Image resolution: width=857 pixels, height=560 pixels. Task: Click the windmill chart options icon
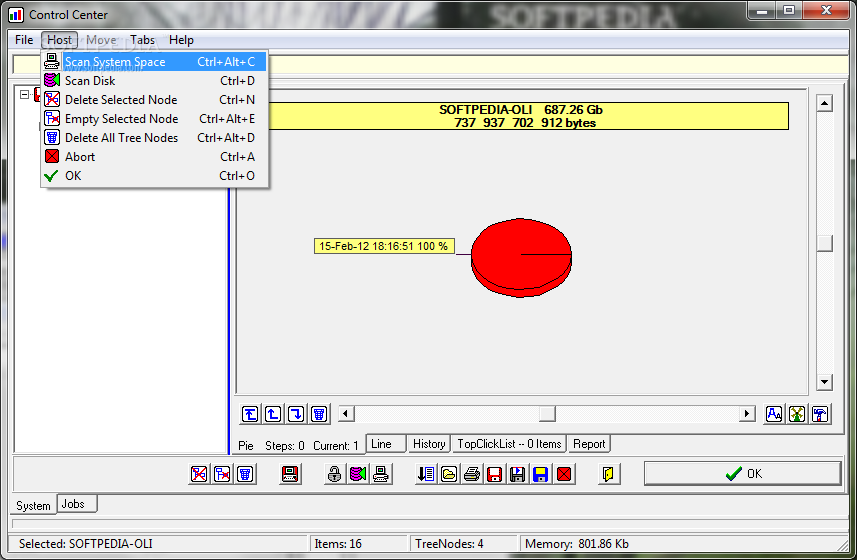pos(797,414)
